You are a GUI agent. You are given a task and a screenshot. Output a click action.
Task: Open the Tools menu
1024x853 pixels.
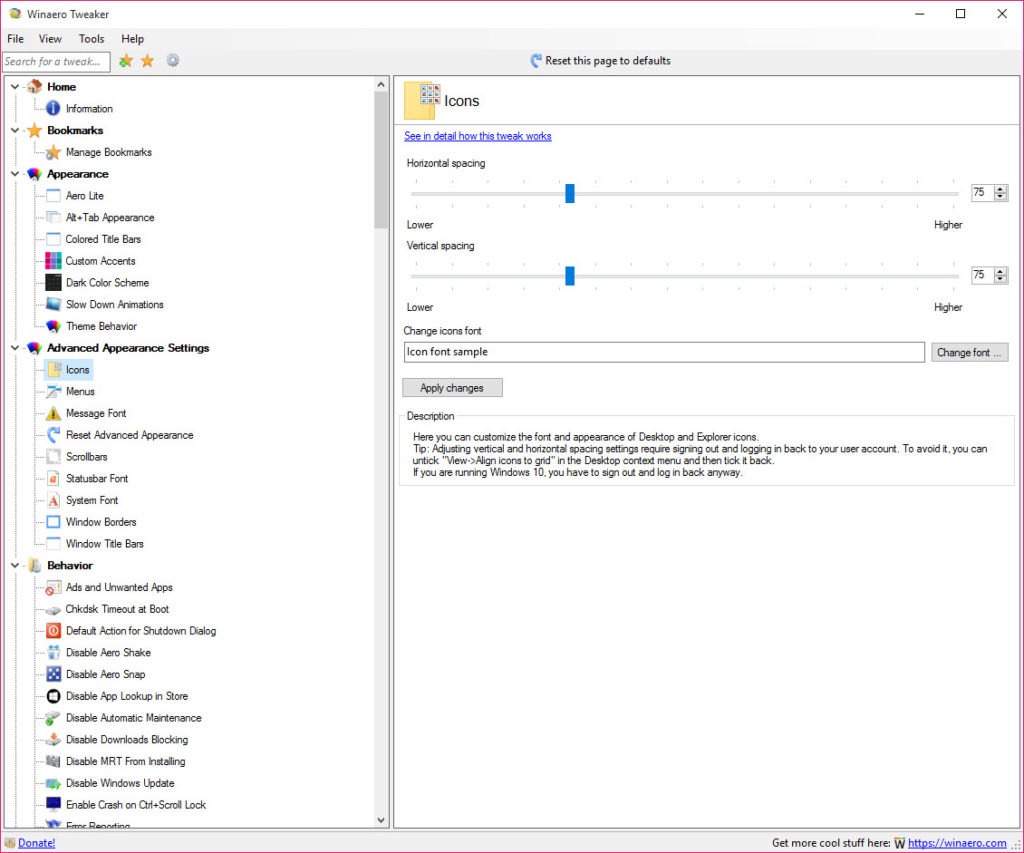tap(91, 39)
